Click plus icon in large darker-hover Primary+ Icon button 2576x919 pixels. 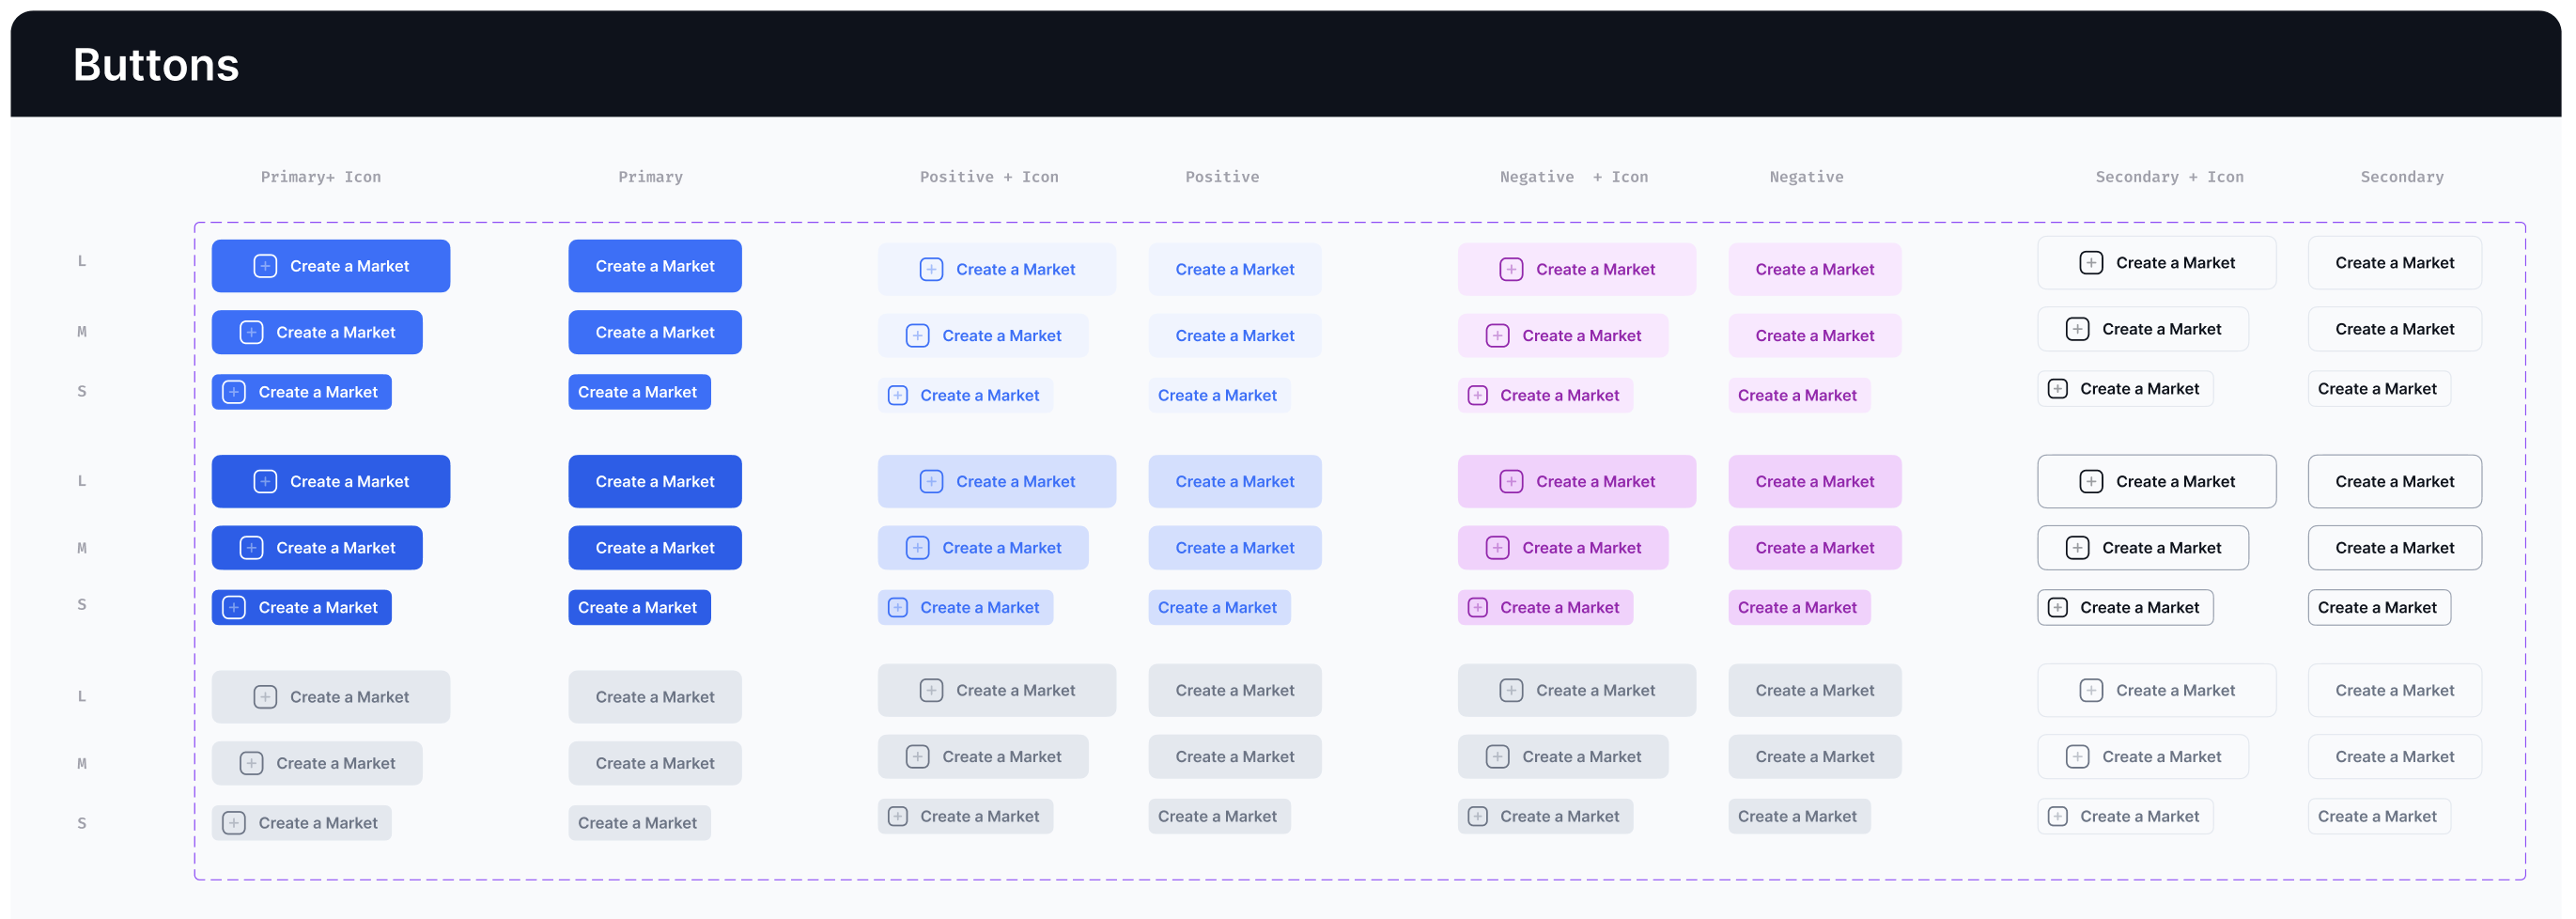[x=265, y=482]
